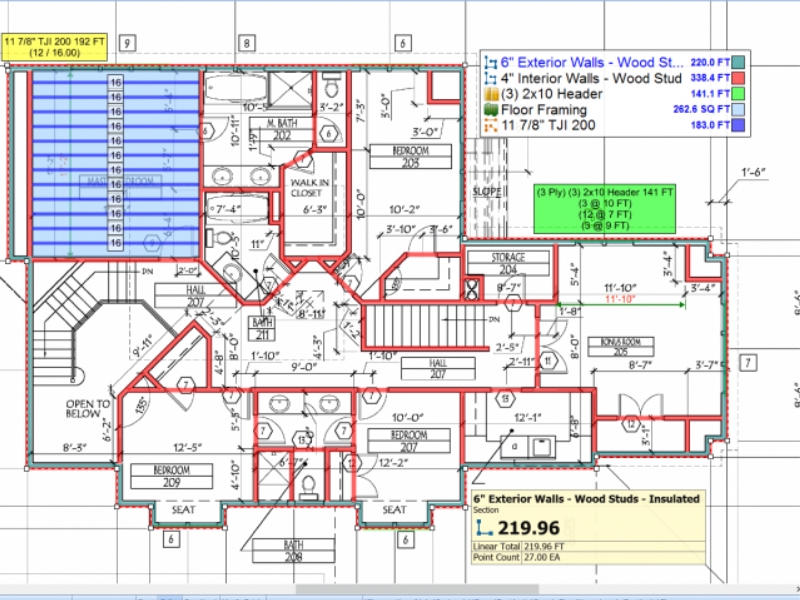The width and height of the screenshot is (800, 600).
Task: Select the blue TJI 200 color swatch
Action: 739,126
